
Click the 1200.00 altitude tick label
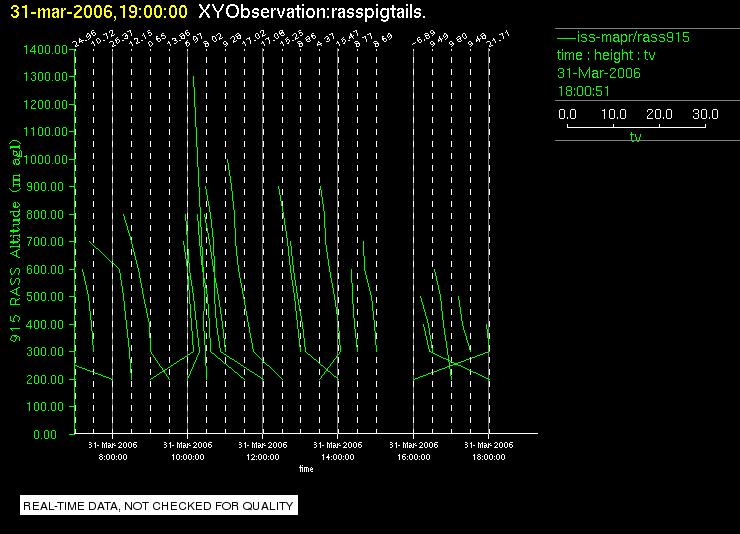click(45, 104)
